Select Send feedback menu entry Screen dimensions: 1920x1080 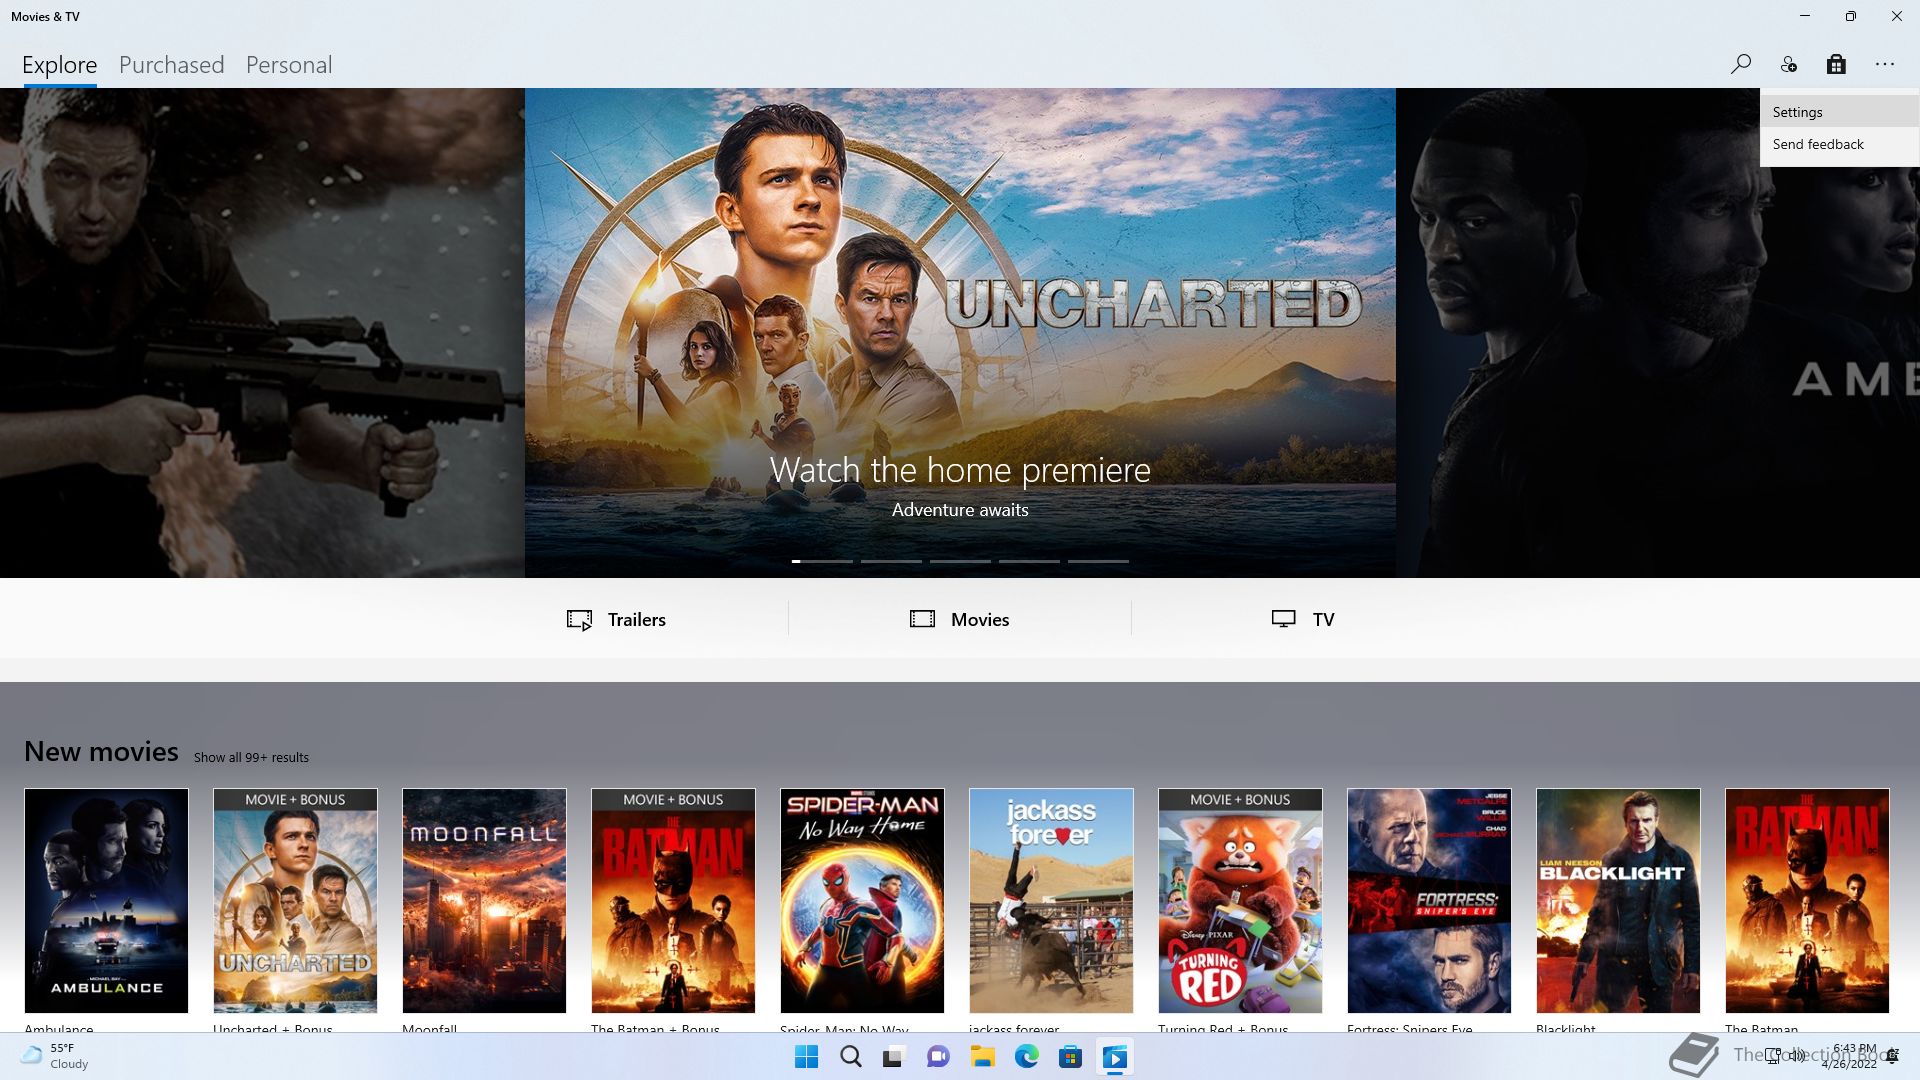[1840, 144]
